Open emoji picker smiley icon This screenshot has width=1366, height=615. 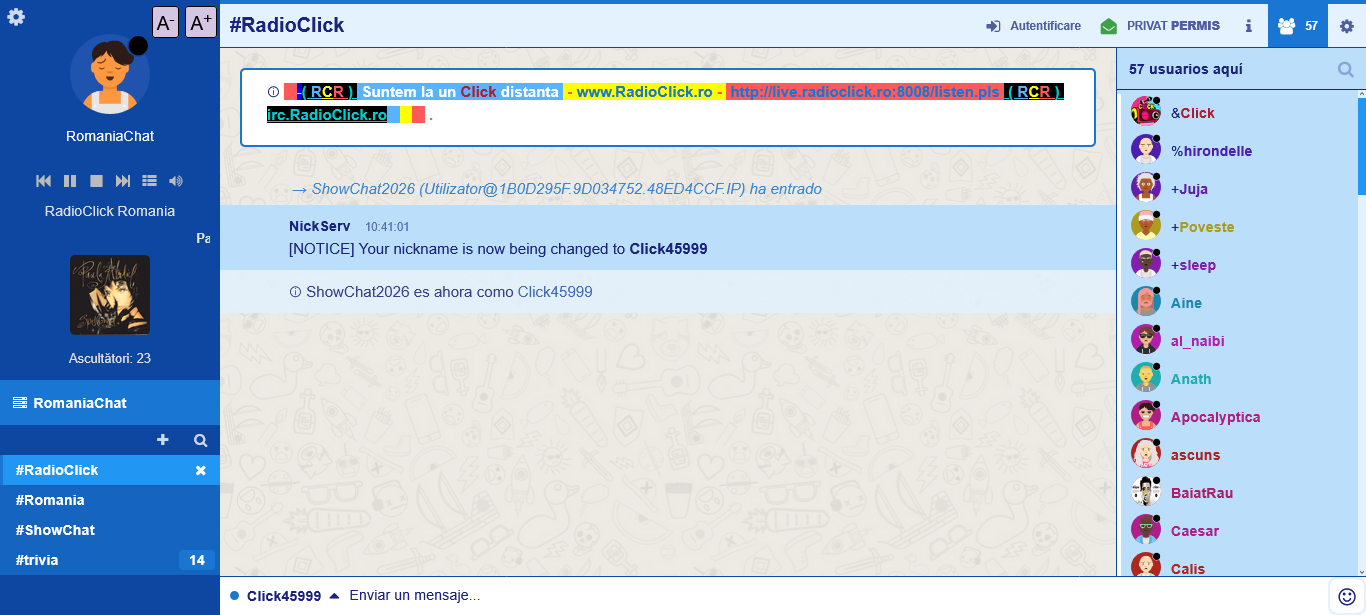(1346, 596)
